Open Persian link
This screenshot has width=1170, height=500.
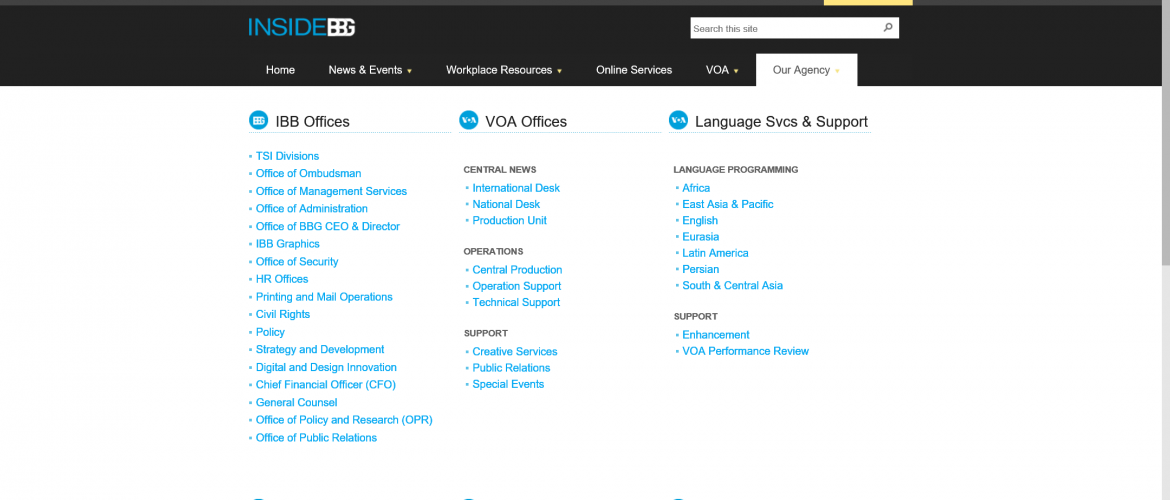(x=701, y=269)
